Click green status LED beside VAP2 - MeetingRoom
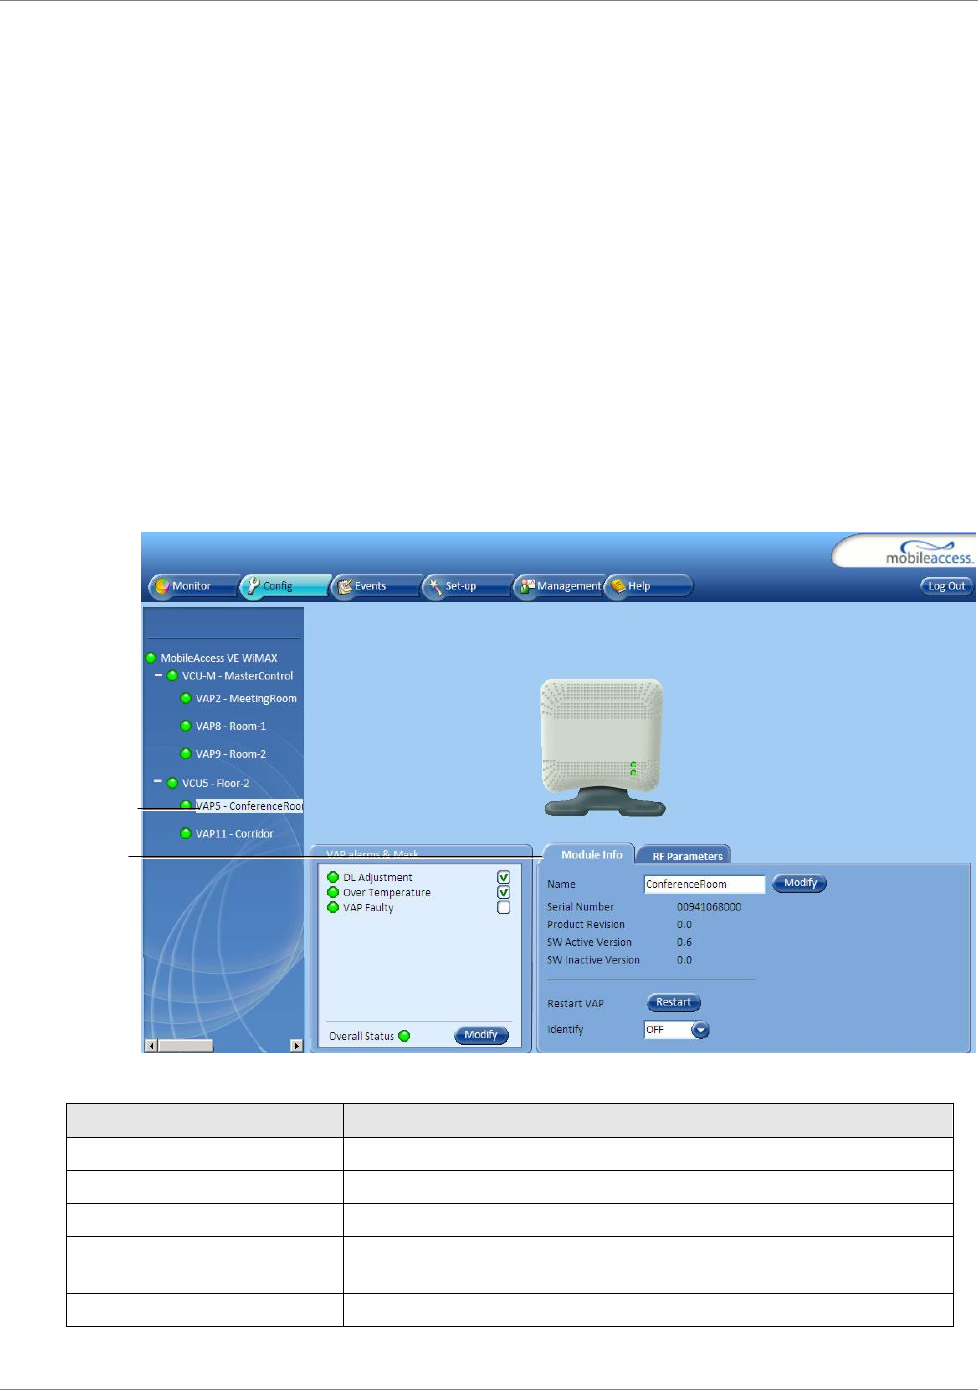978x1390 pixels. tap(186, 699)
